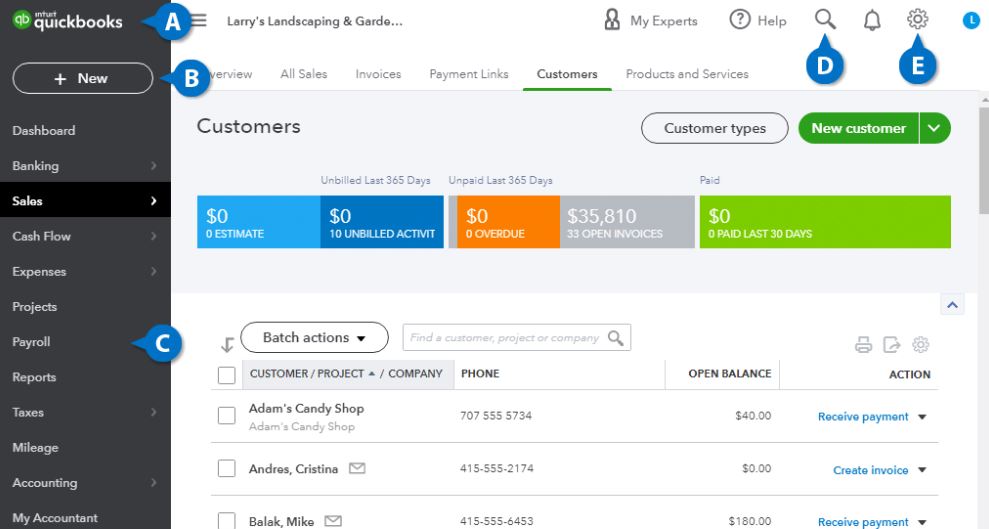Click the export to Excel icon
This screenshot has width=989, height=529.
point(892,344)
